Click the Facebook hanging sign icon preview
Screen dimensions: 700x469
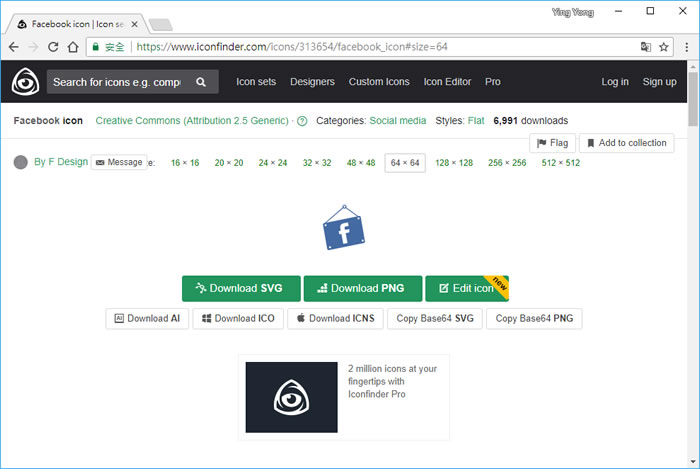(344, 228)
